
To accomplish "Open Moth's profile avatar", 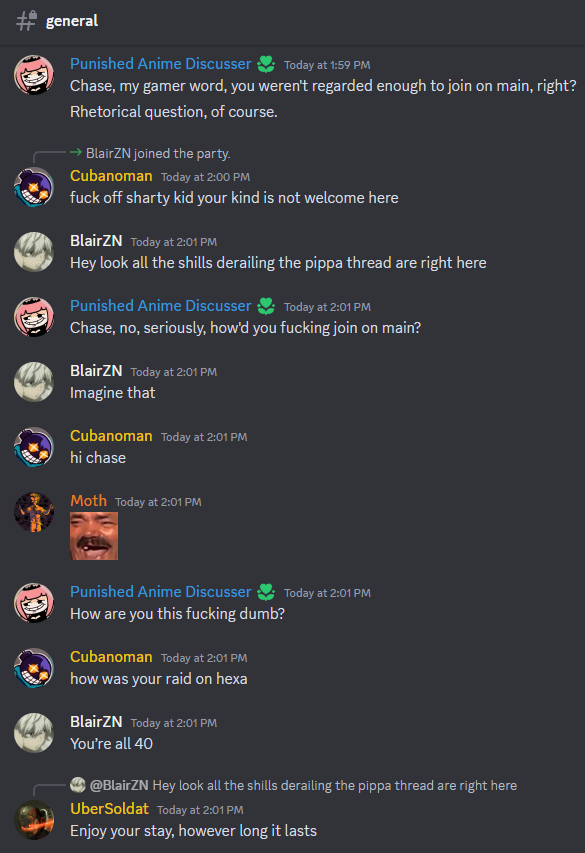I will 34,512.
